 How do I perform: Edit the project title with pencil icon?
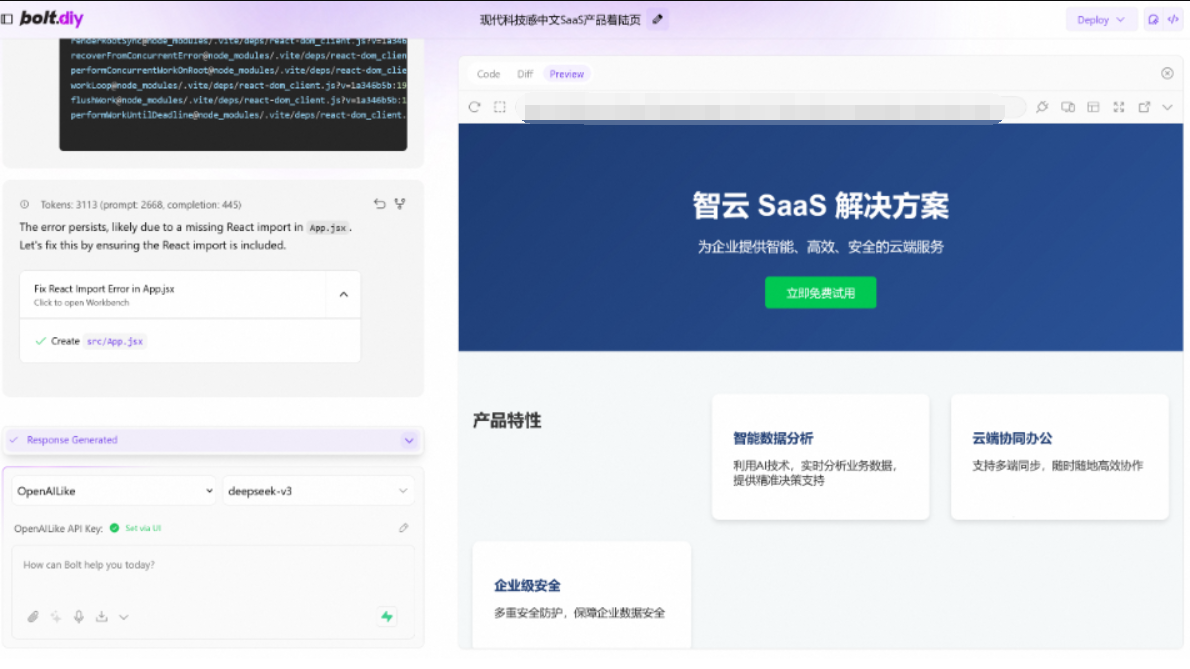click(x=657, y=19)
